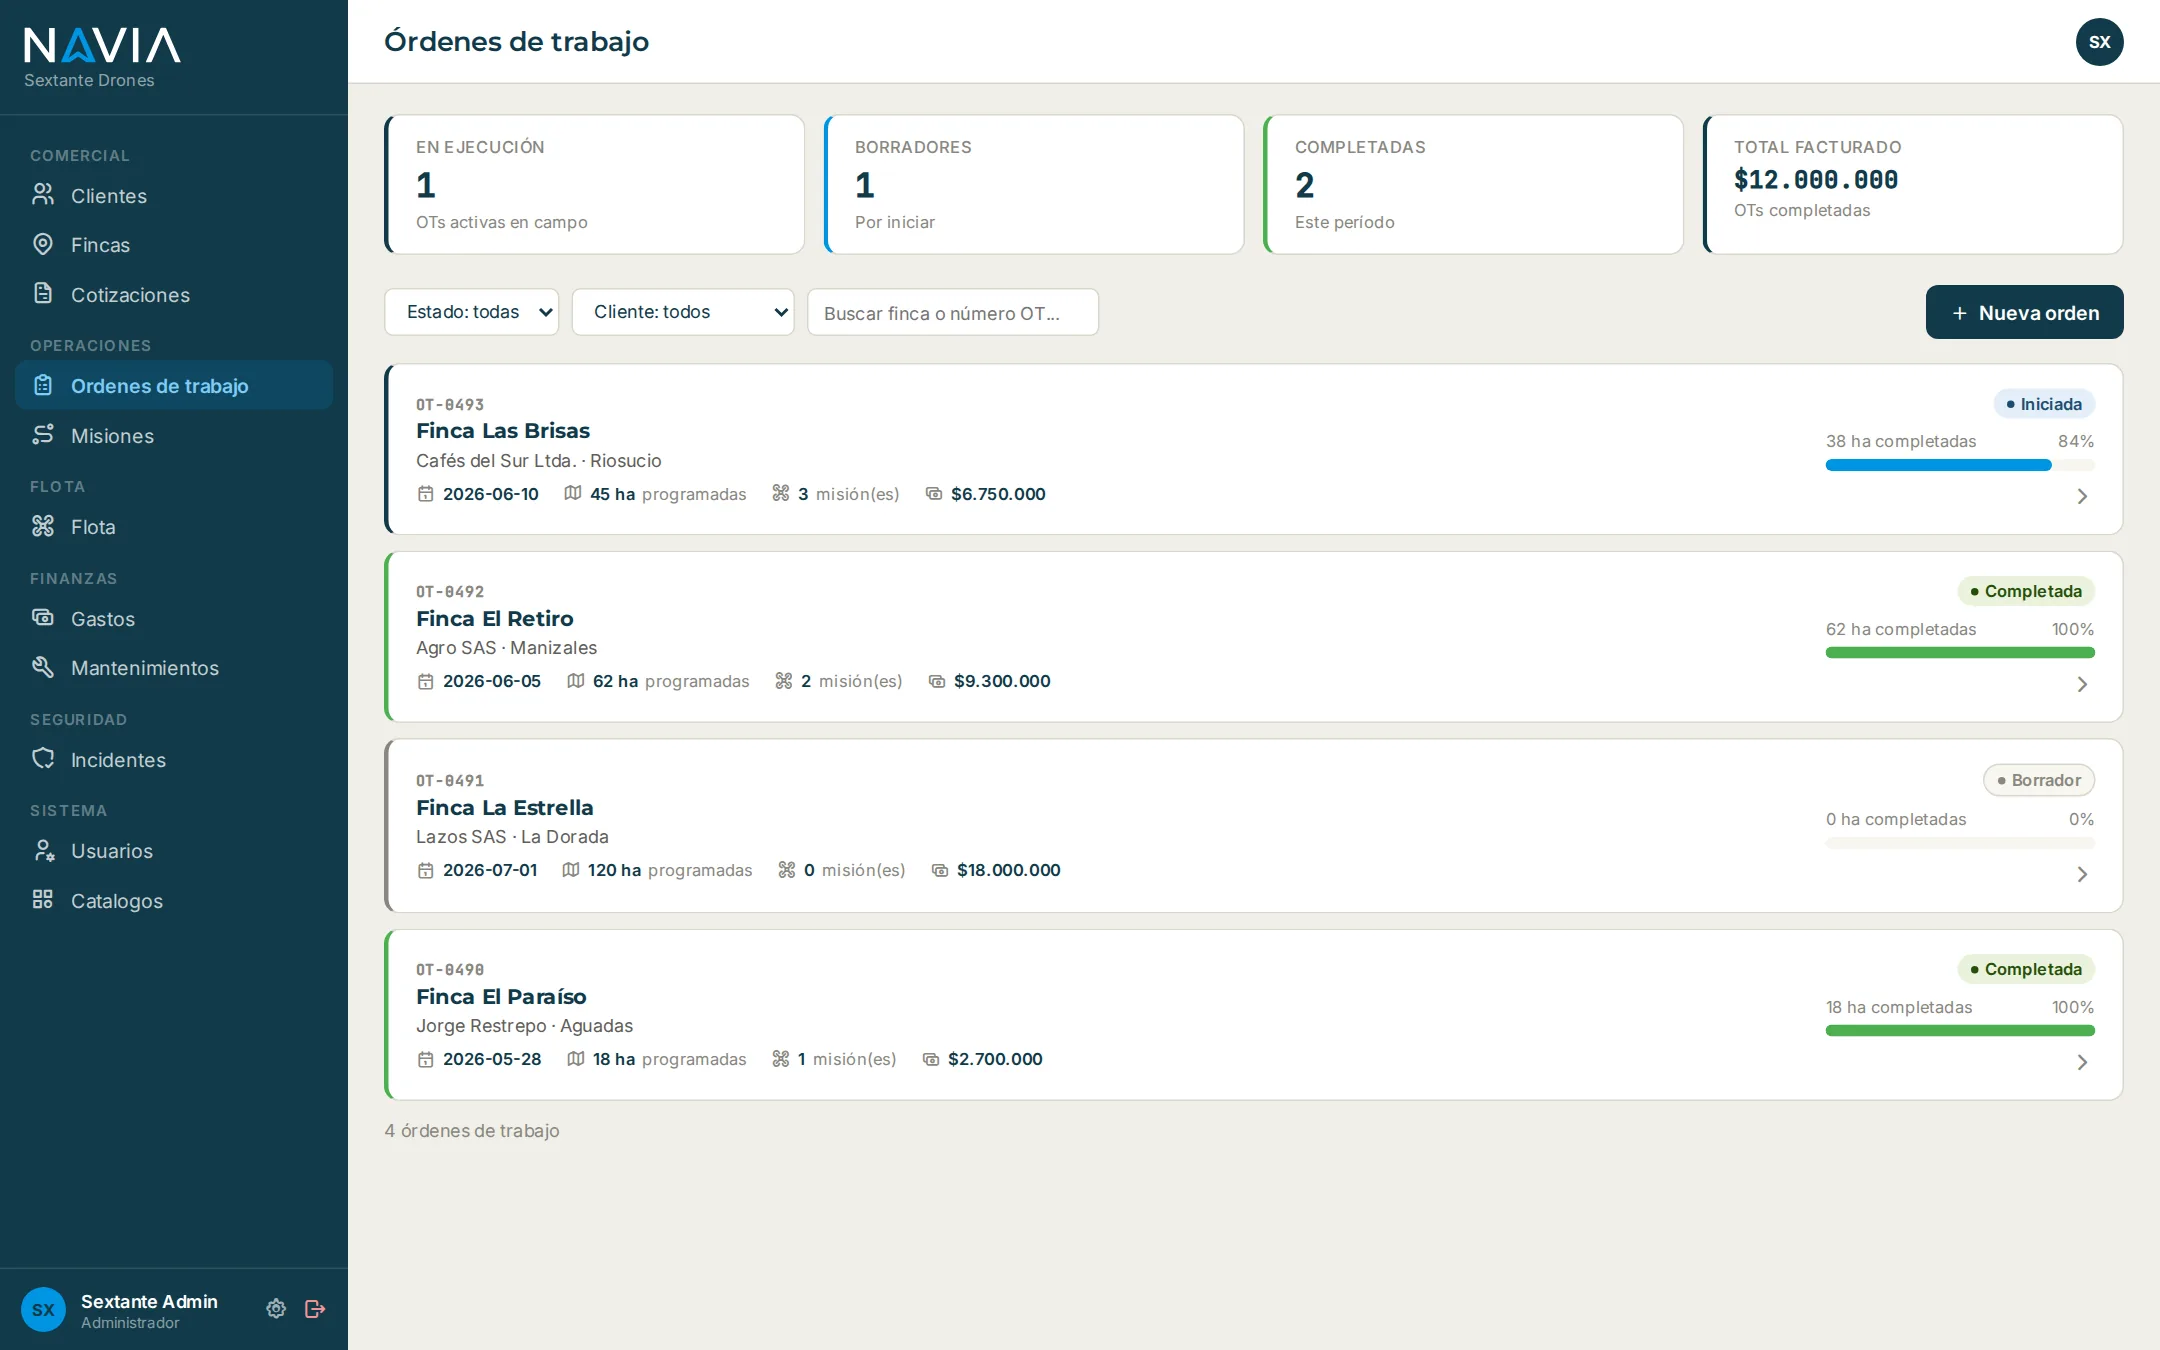Viewport: 2160px width, 1350px height.
Task: Open settings via the gear icon
Action: [x=276, y=1309]
